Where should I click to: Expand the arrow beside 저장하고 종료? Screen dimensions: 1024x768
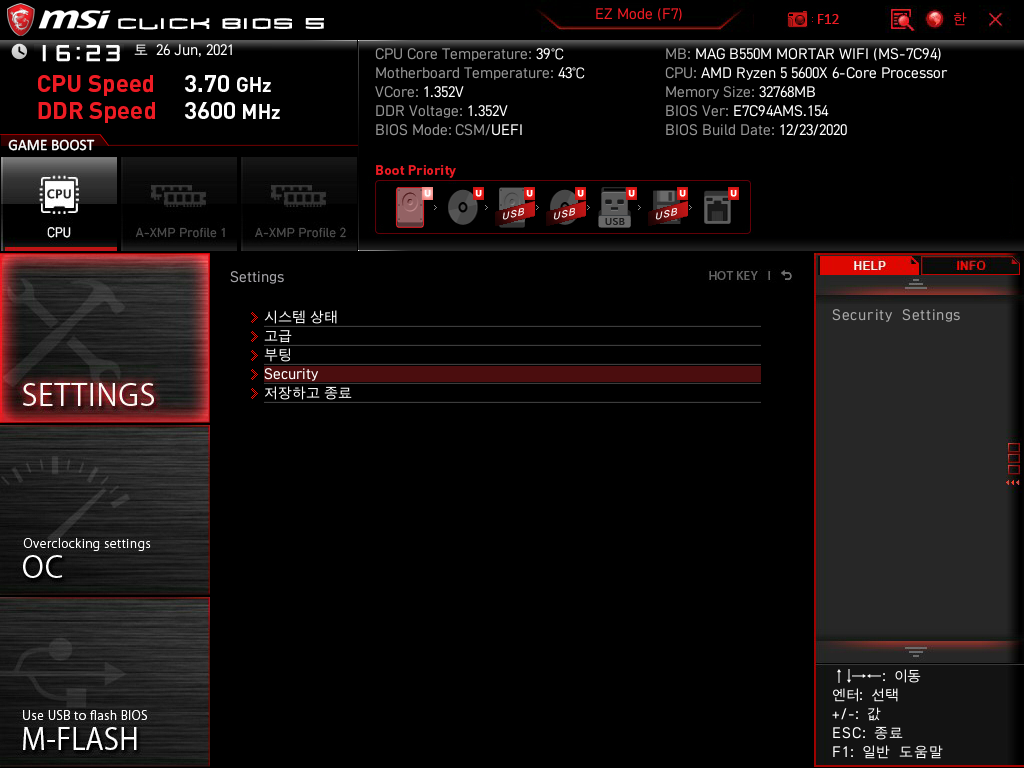coord(254,393)
